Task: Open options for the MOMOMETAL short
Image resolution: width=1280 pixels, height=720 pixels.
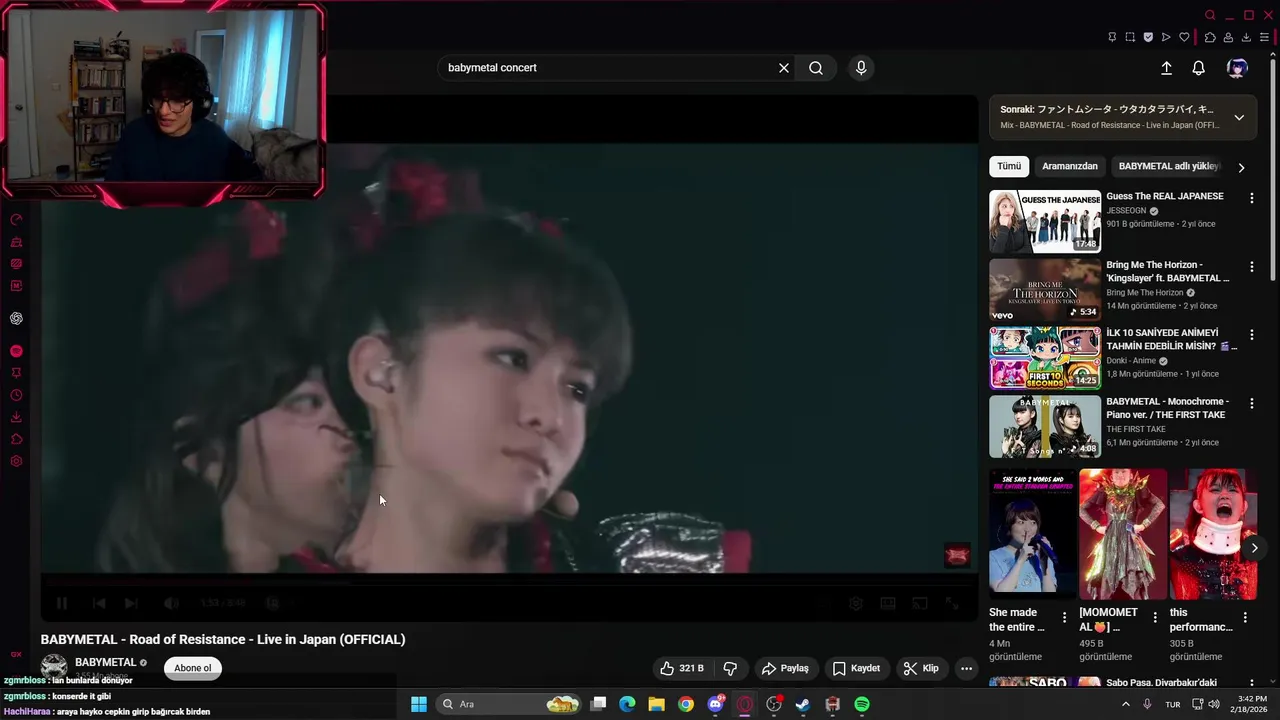Action: coord(1155,618)
